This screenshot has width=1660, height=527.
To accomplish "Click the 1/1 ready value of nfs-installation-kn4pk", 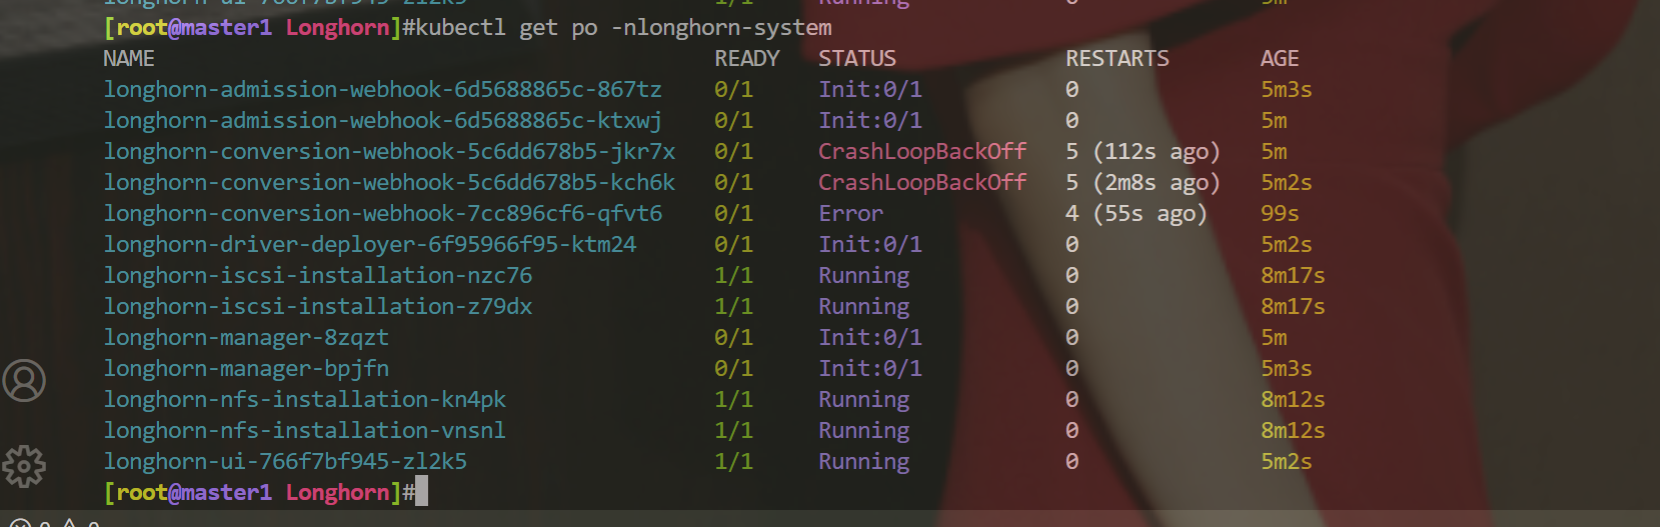I will pyautogui.click(x=734, y=400).
